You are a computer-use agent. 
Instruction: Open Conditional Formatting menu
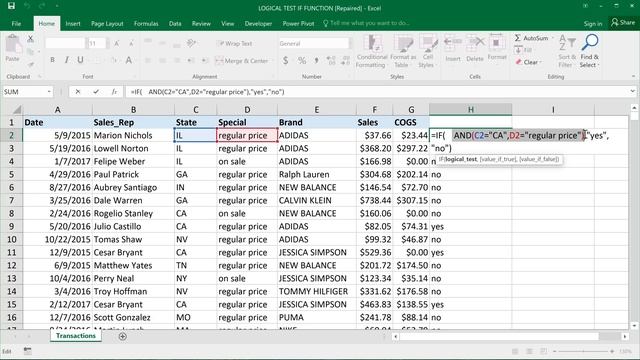coord(371,52)
